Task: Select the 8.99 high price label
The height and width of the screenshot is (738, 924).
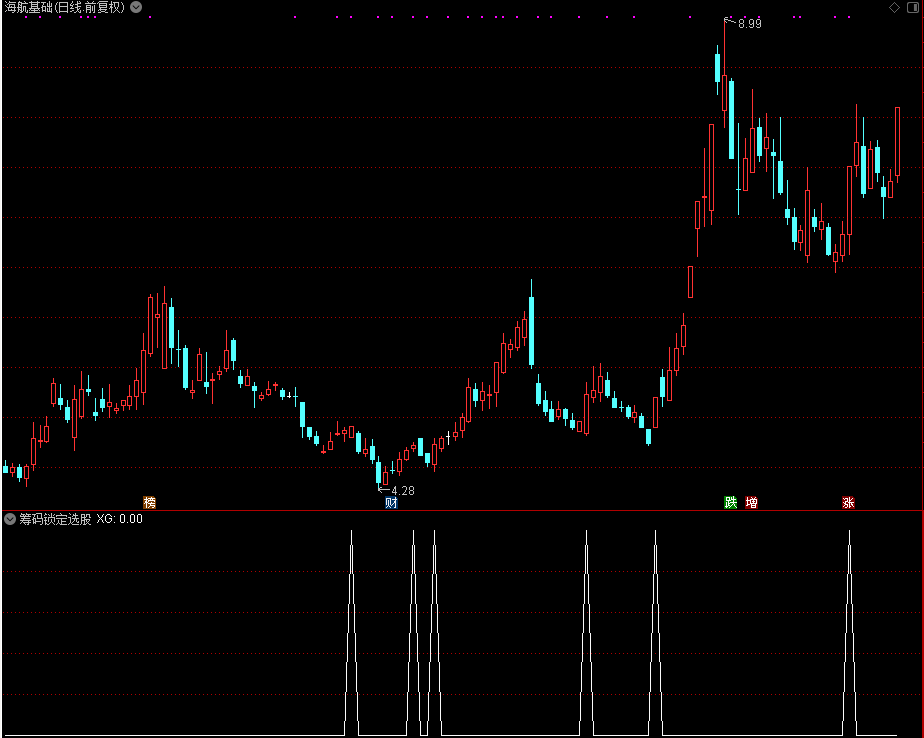Action: [x=750, y=24]
